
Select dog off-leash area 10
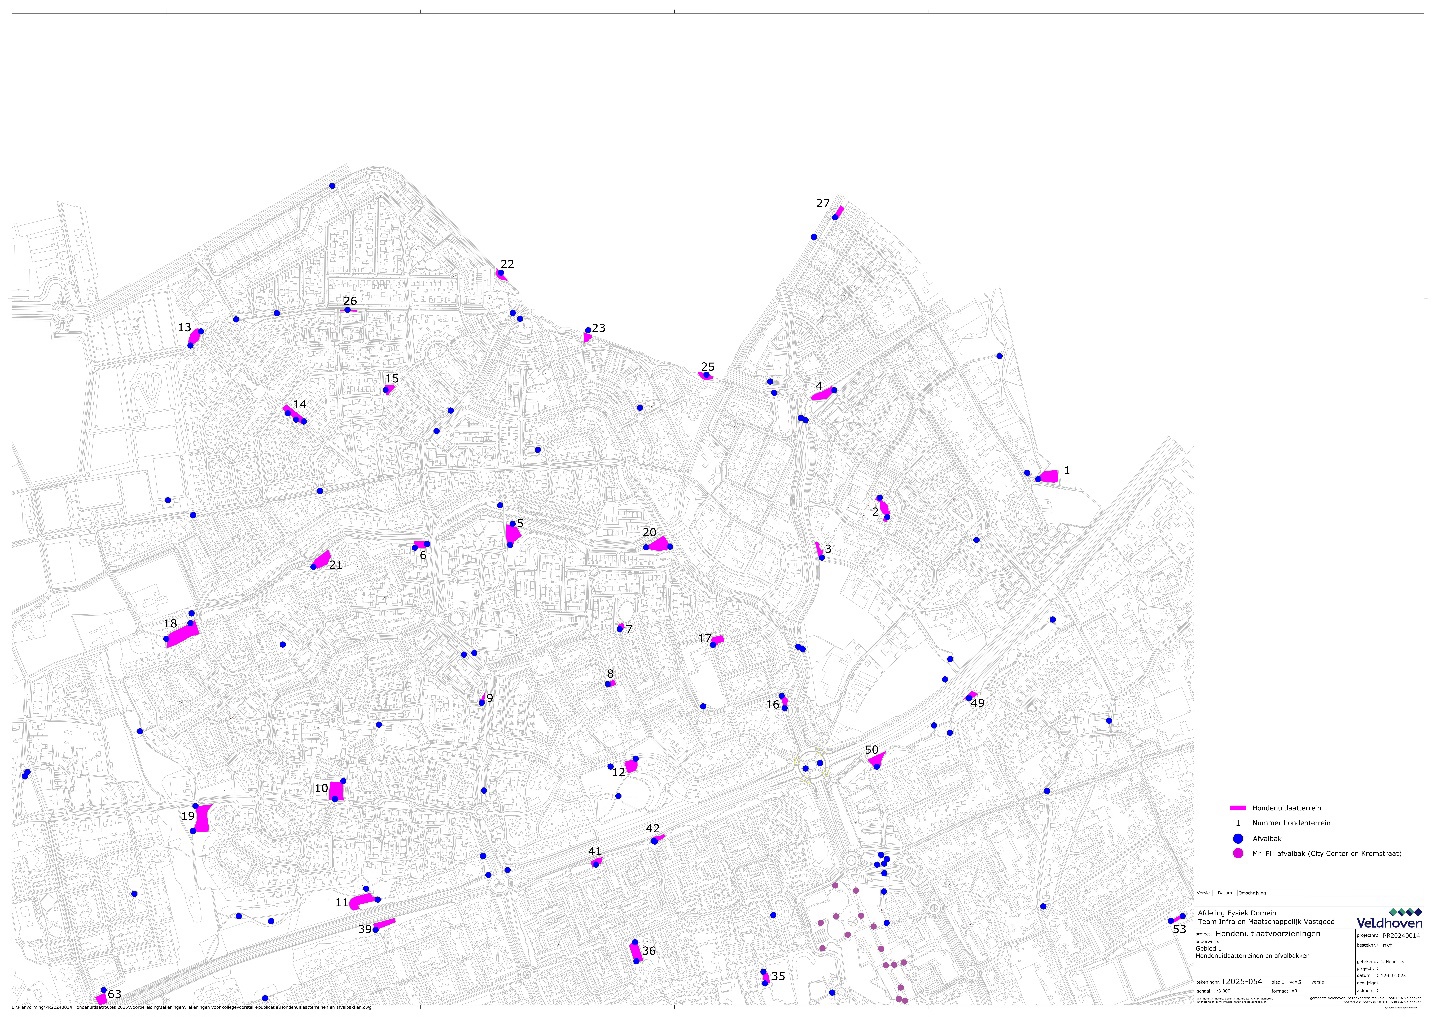coord(337,791)
